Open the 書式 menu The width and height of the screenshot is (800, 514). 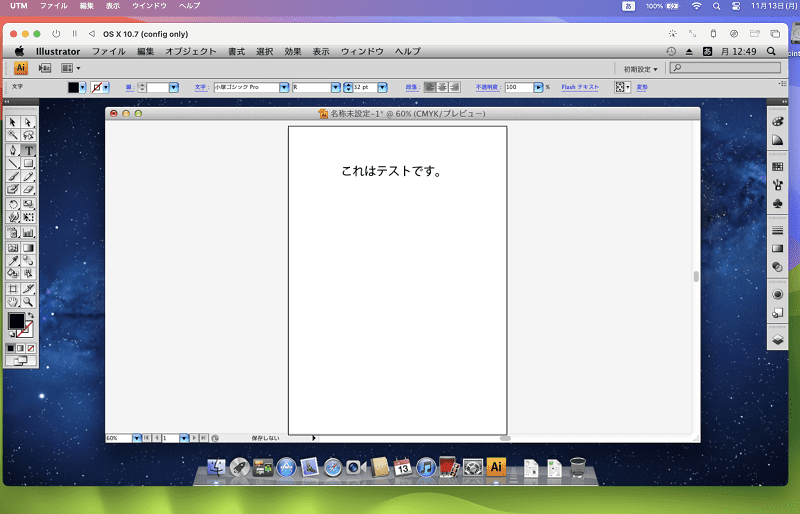236,52
